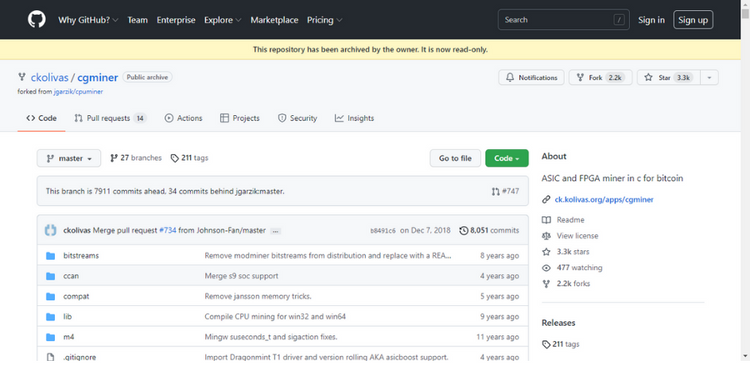Click the Star button
Screen dimensions: 750x375
[669, 77]
